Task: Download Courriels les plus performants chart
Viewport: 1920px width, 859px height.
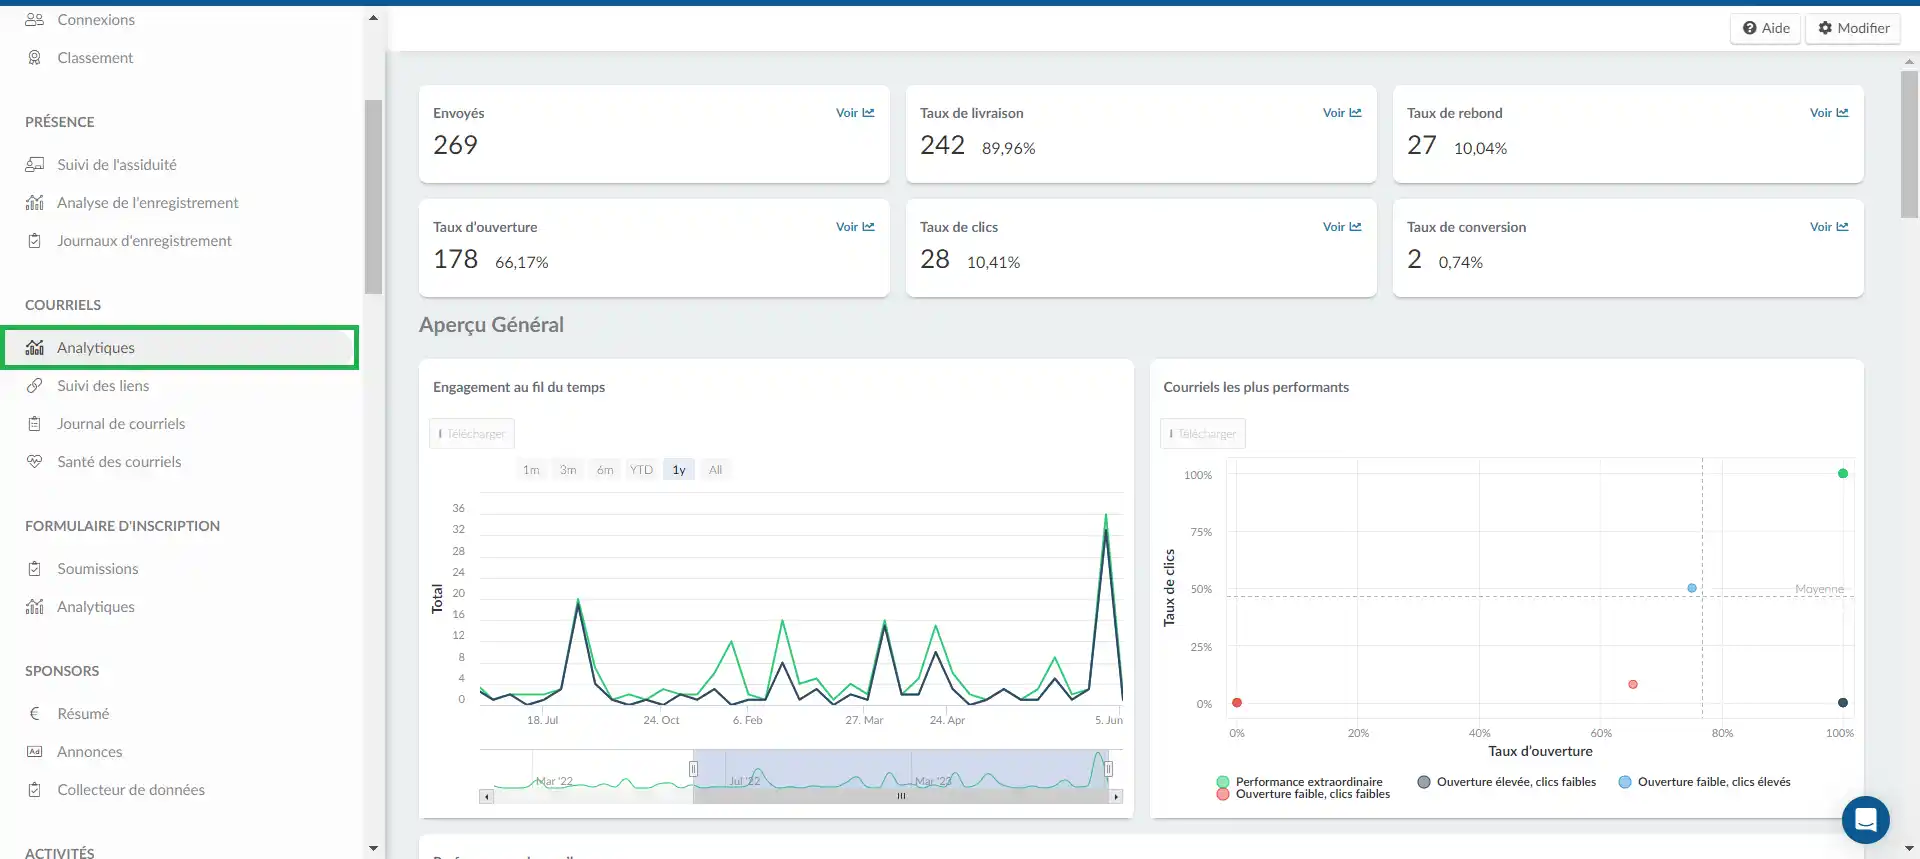Action: click(x=1203, y=434)
